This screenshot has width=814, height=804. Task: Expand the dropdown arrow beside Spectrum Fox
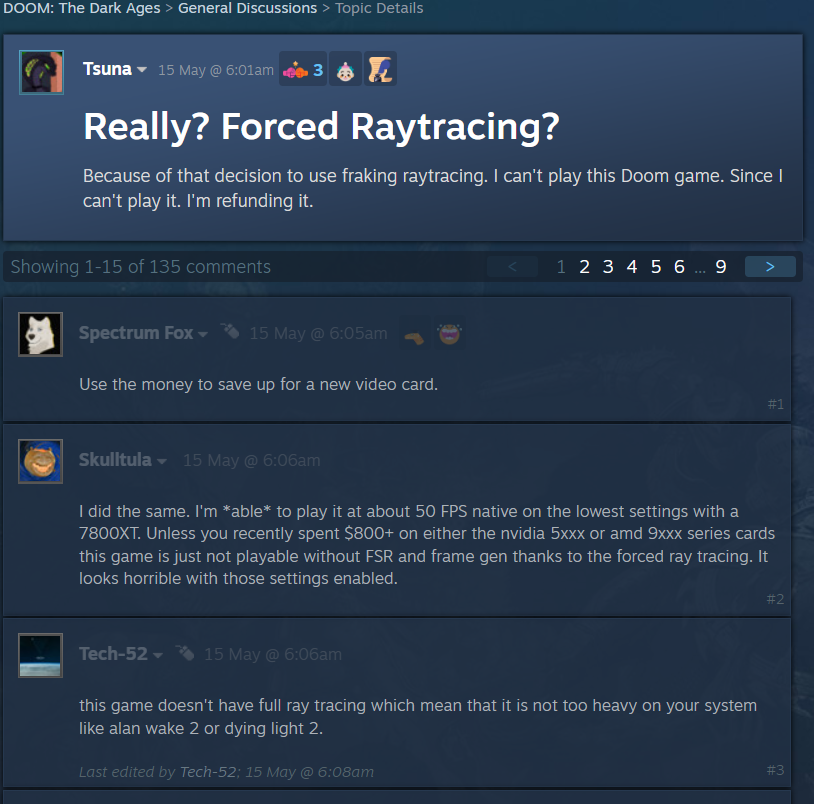[x=203, y=334]
